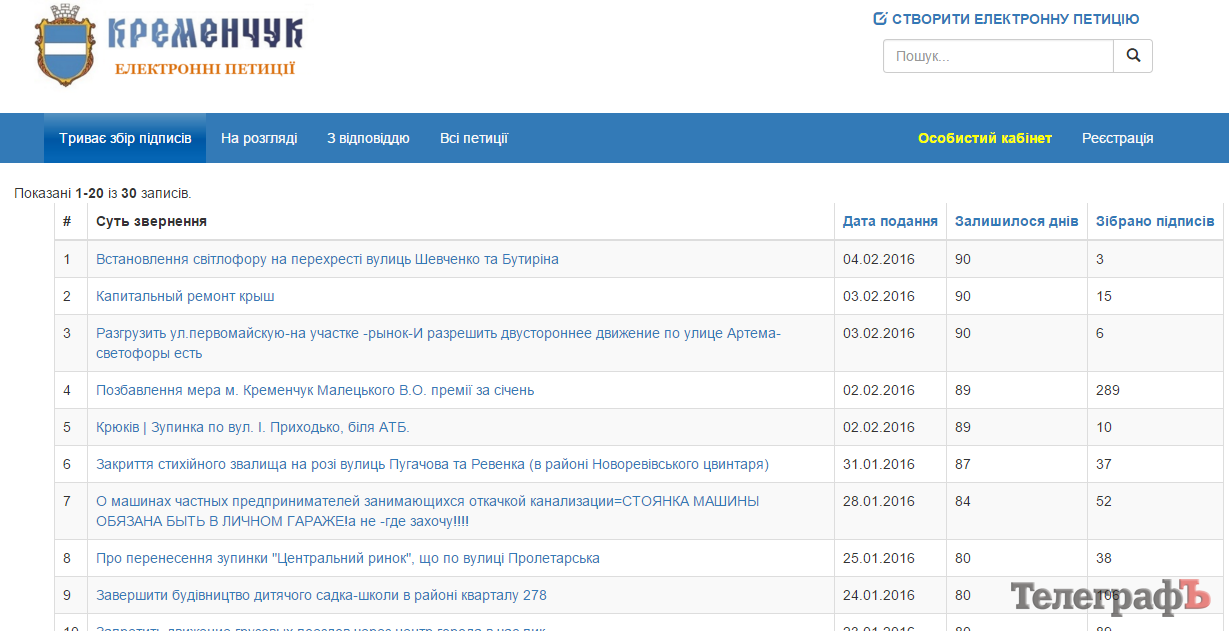Click the magnifying glass search button
This screenshot has width=1229, height=631.
tap(1133, 56)
